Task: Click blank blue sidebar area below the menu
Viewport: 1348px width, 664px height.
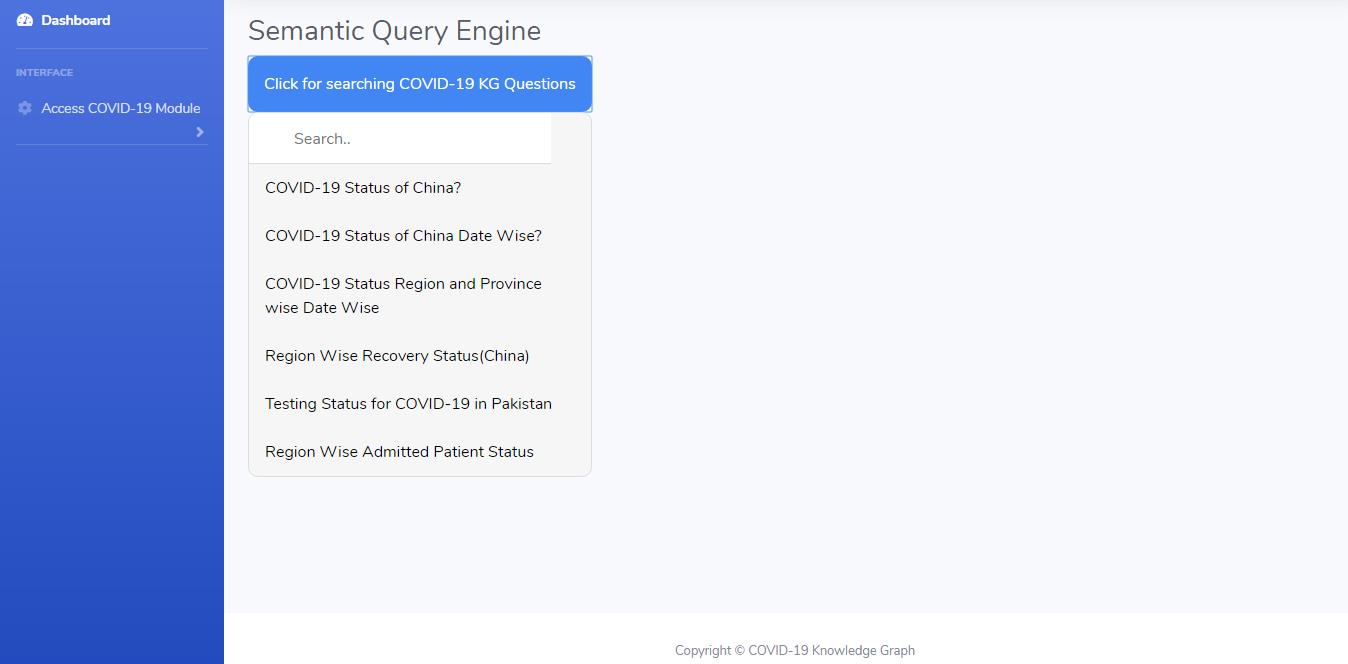Action: click(x=112, y=400)
